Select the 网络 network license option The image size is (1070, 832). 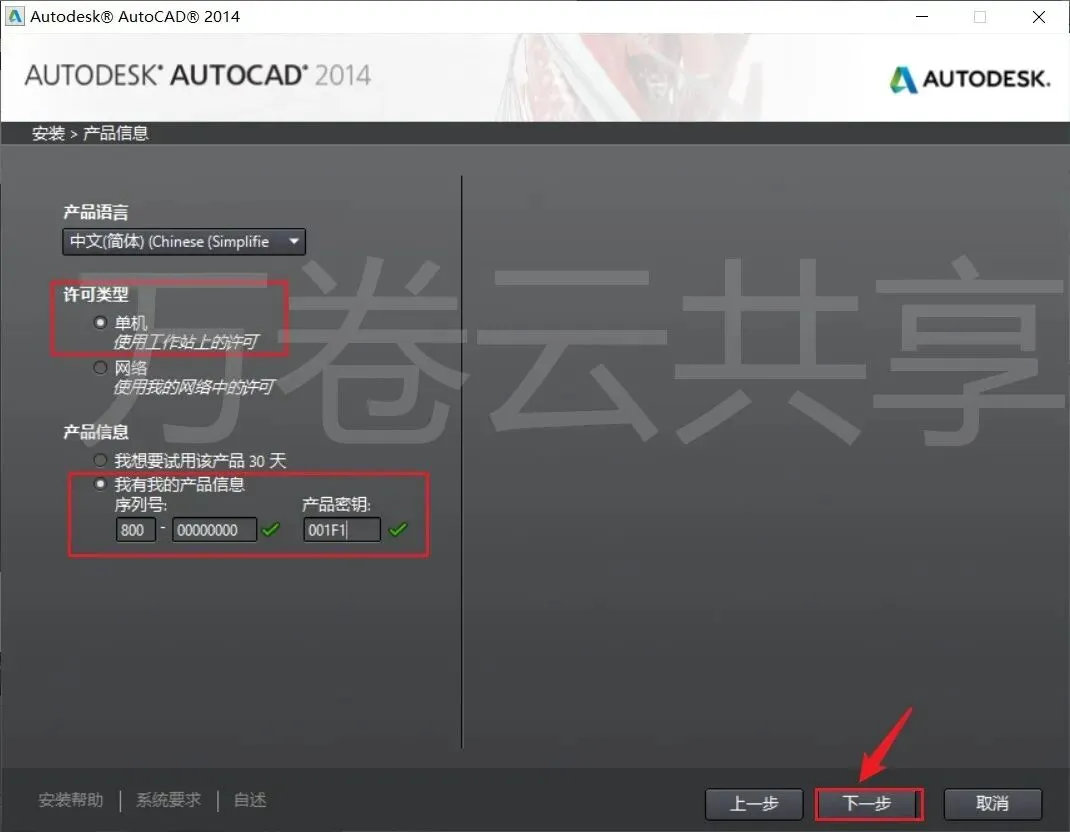pos(100,368)
